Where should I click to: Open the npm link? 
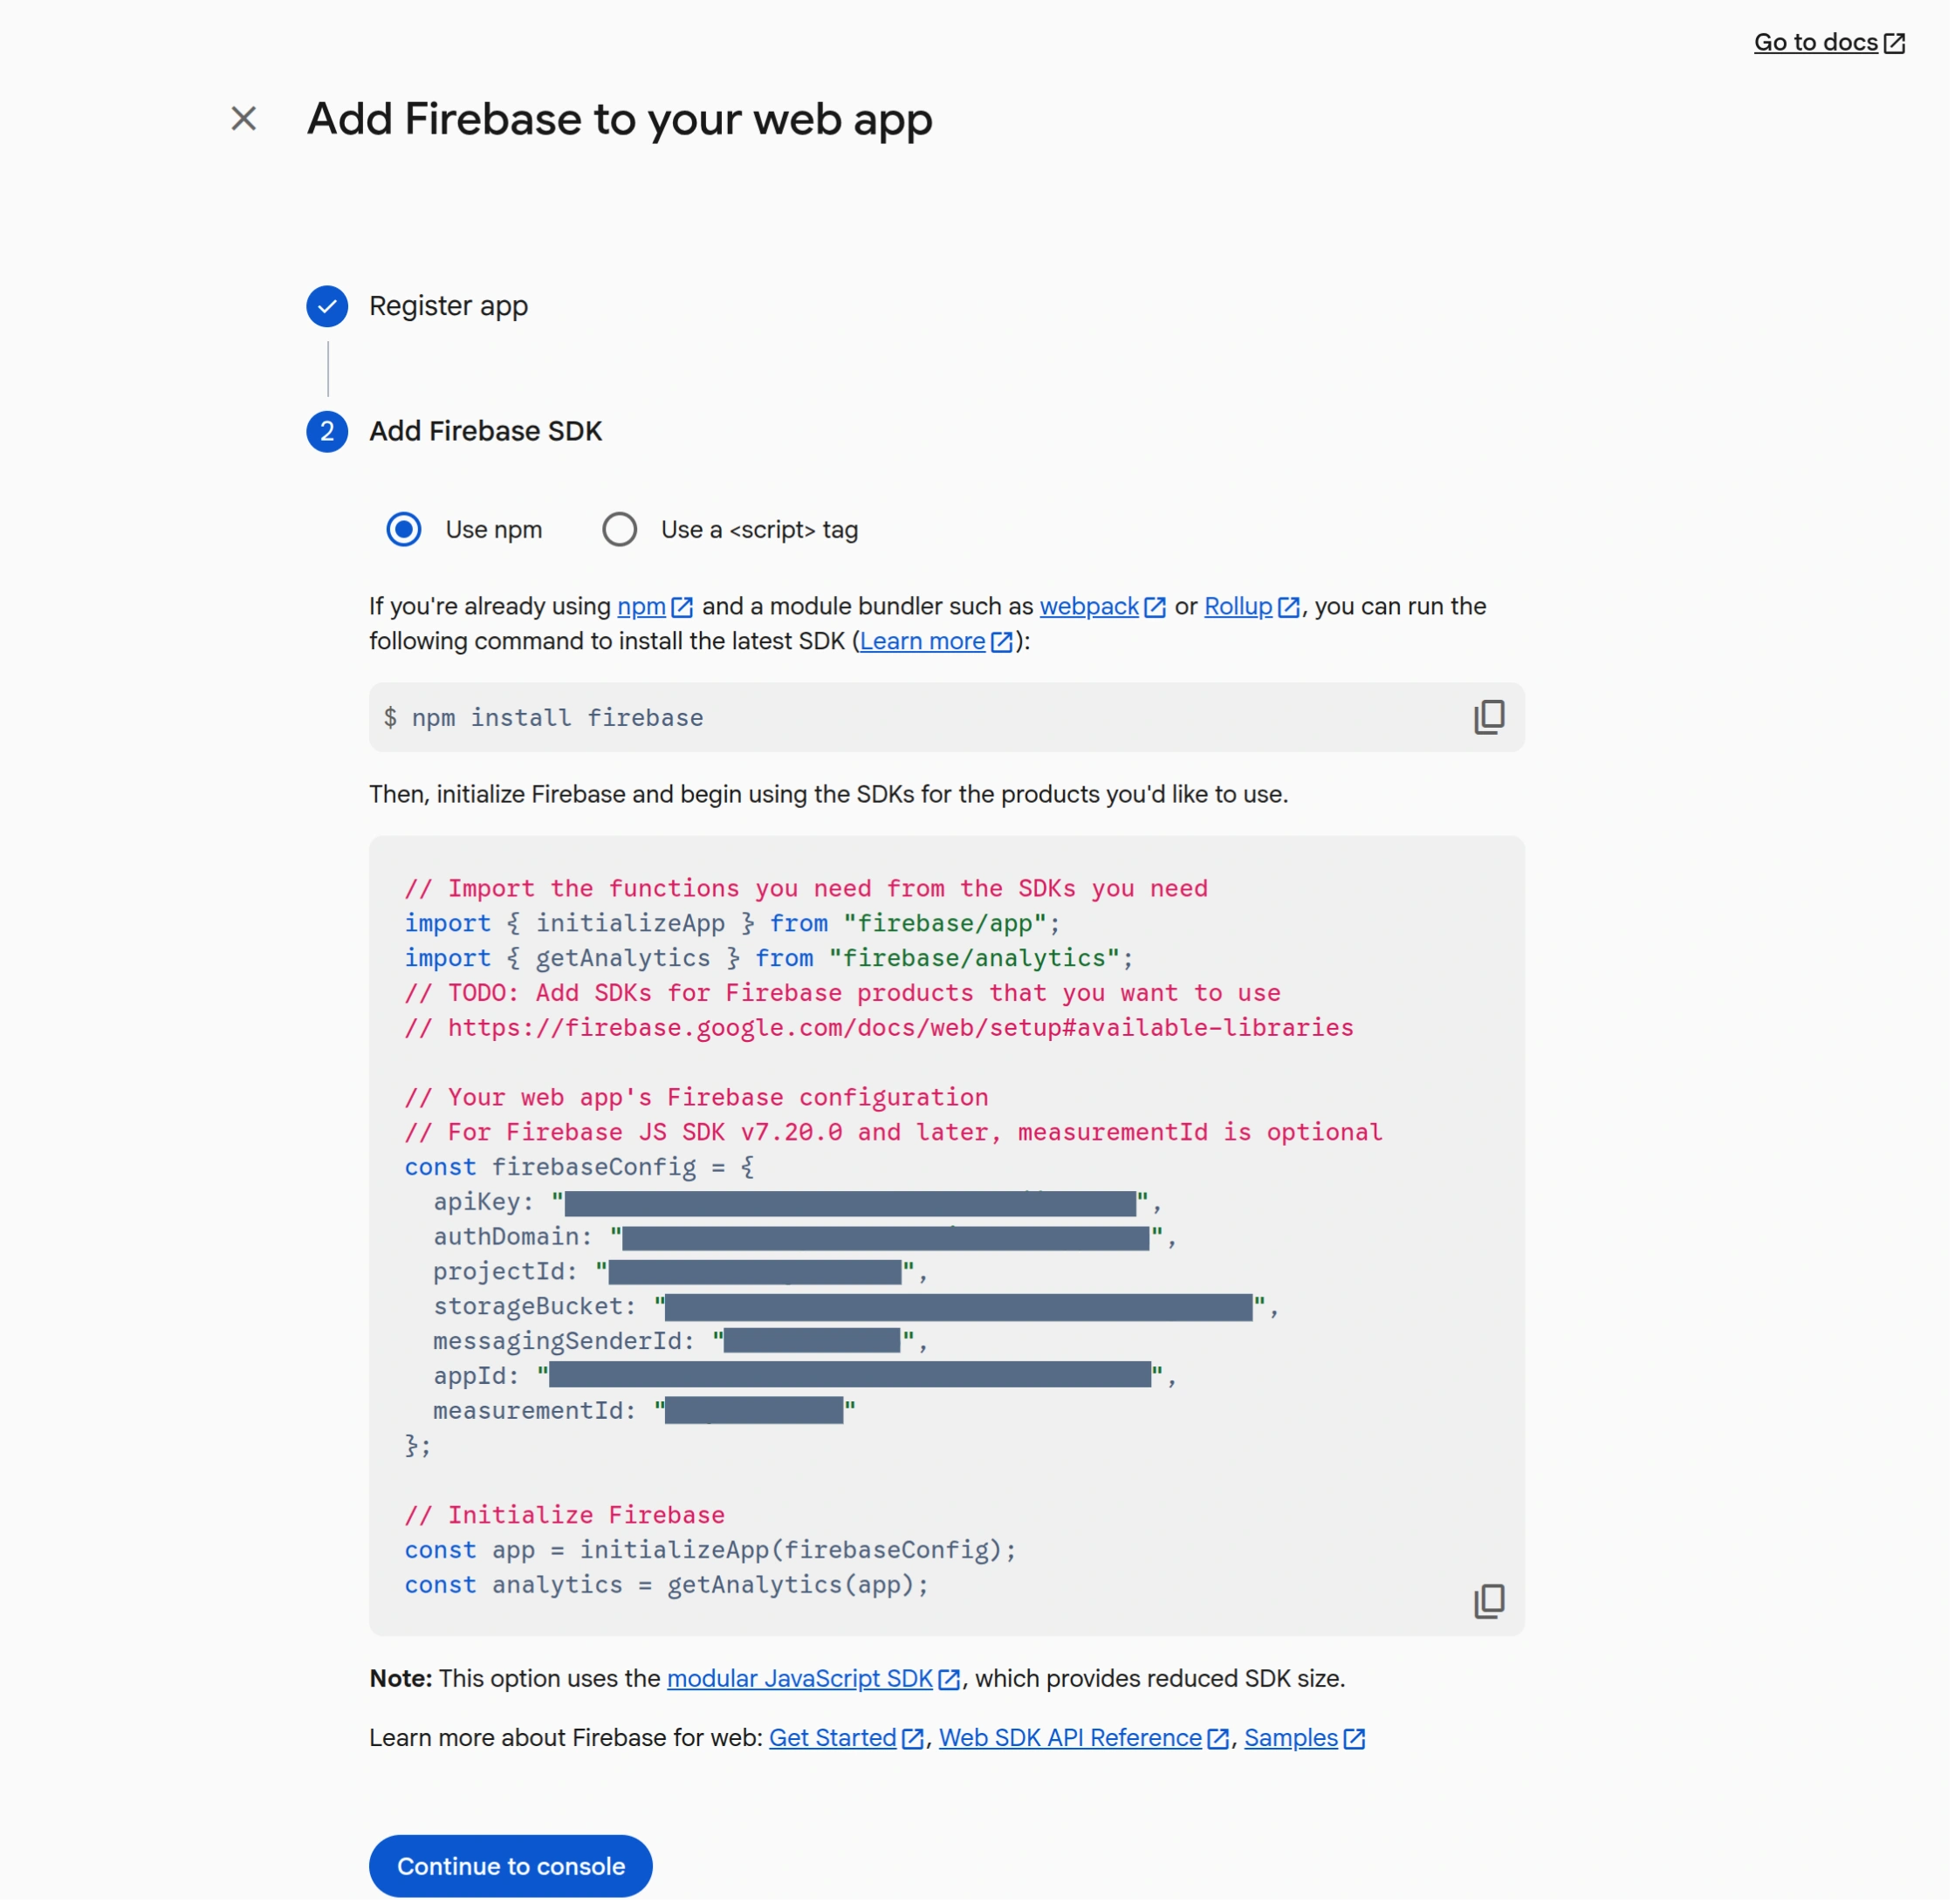pyautogui.click(x=643, y=608)
